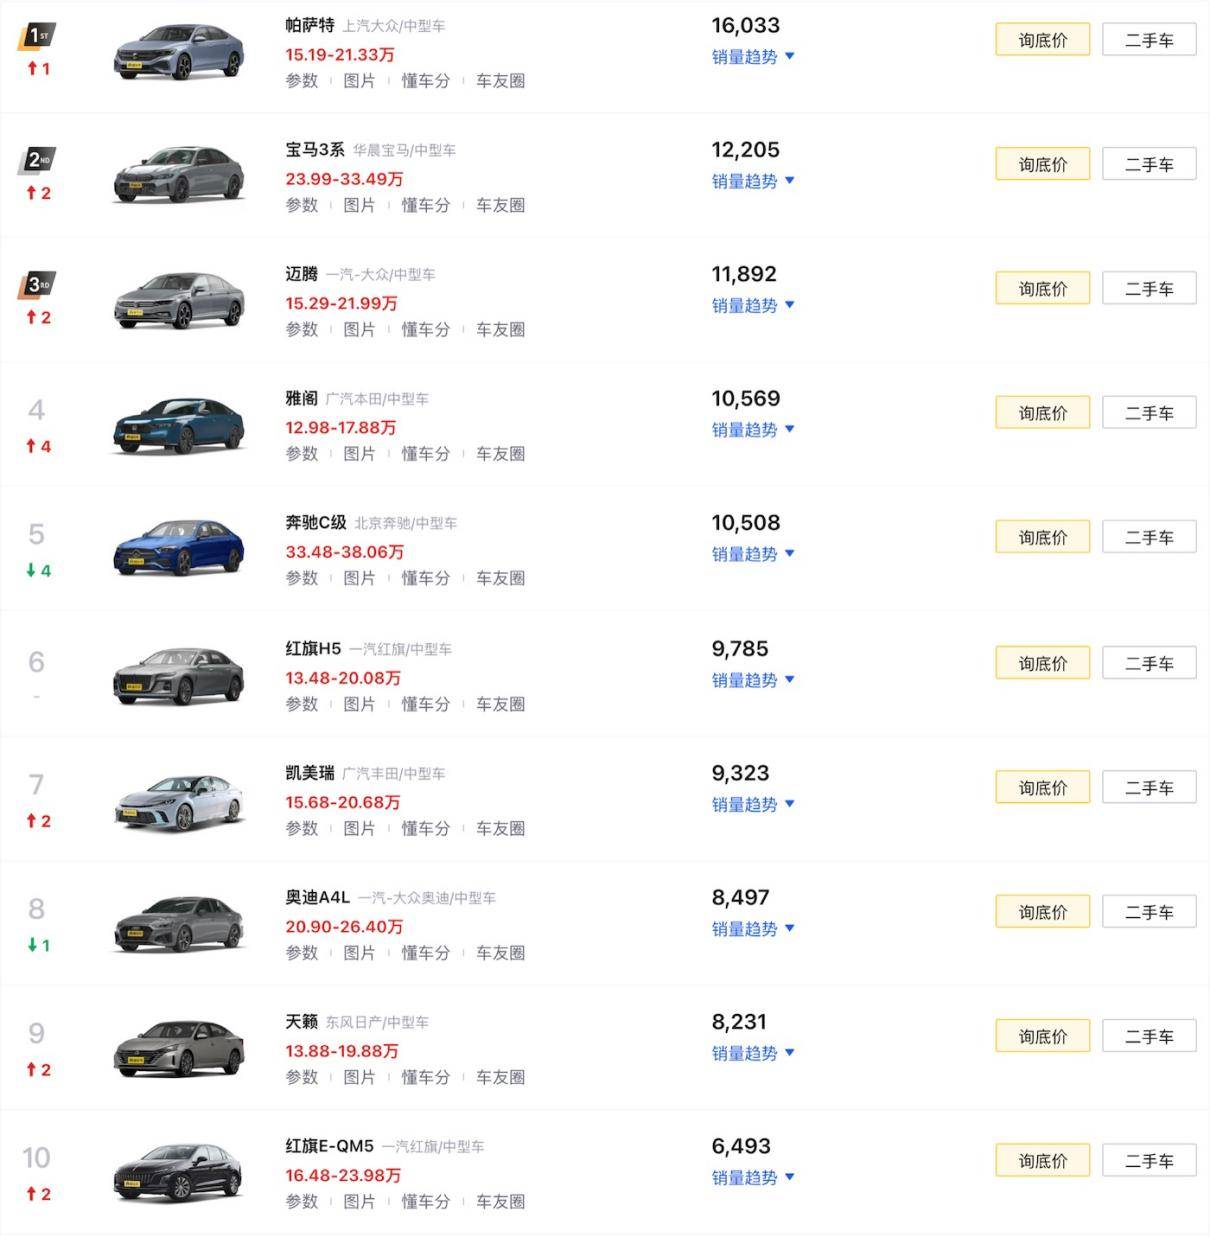Show 销量趋势 for 红旗H5
Image resolution: width=1210 pixels, height=1237 pixels.
pyautogui.click(x=753, y=680)
